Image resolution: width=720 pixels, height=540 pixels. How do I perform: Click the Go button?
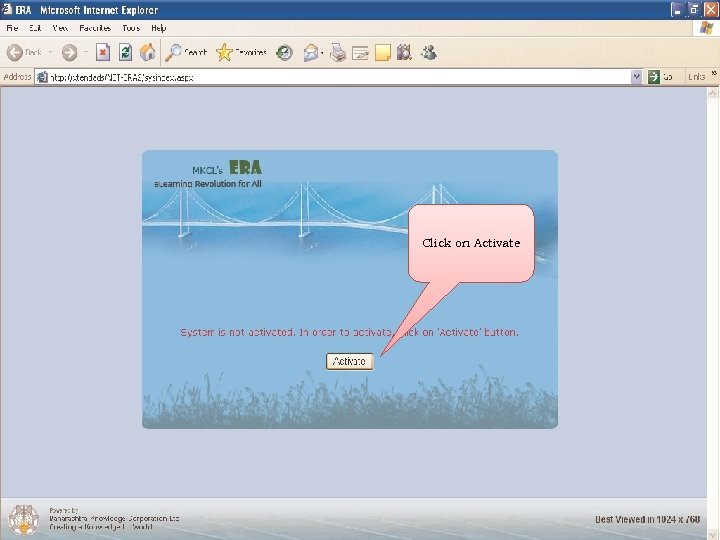pos(660,77)
